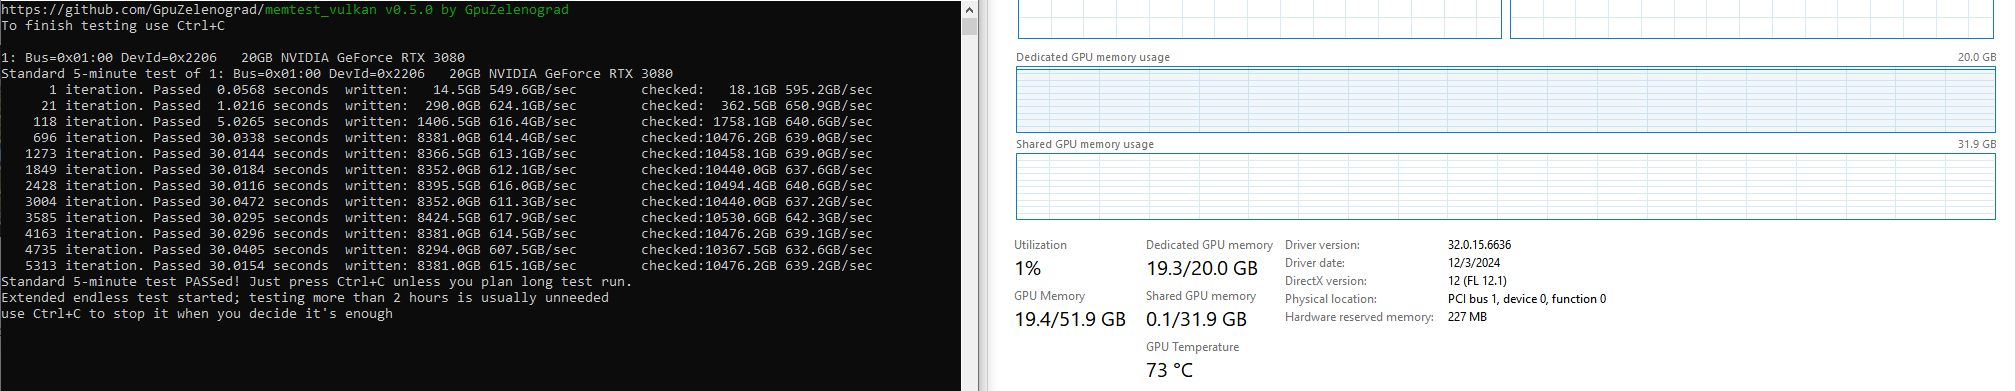
Task: Click the 19.3/20.0 GB dedicated memory value
Action: click(x=1202, y=268)
